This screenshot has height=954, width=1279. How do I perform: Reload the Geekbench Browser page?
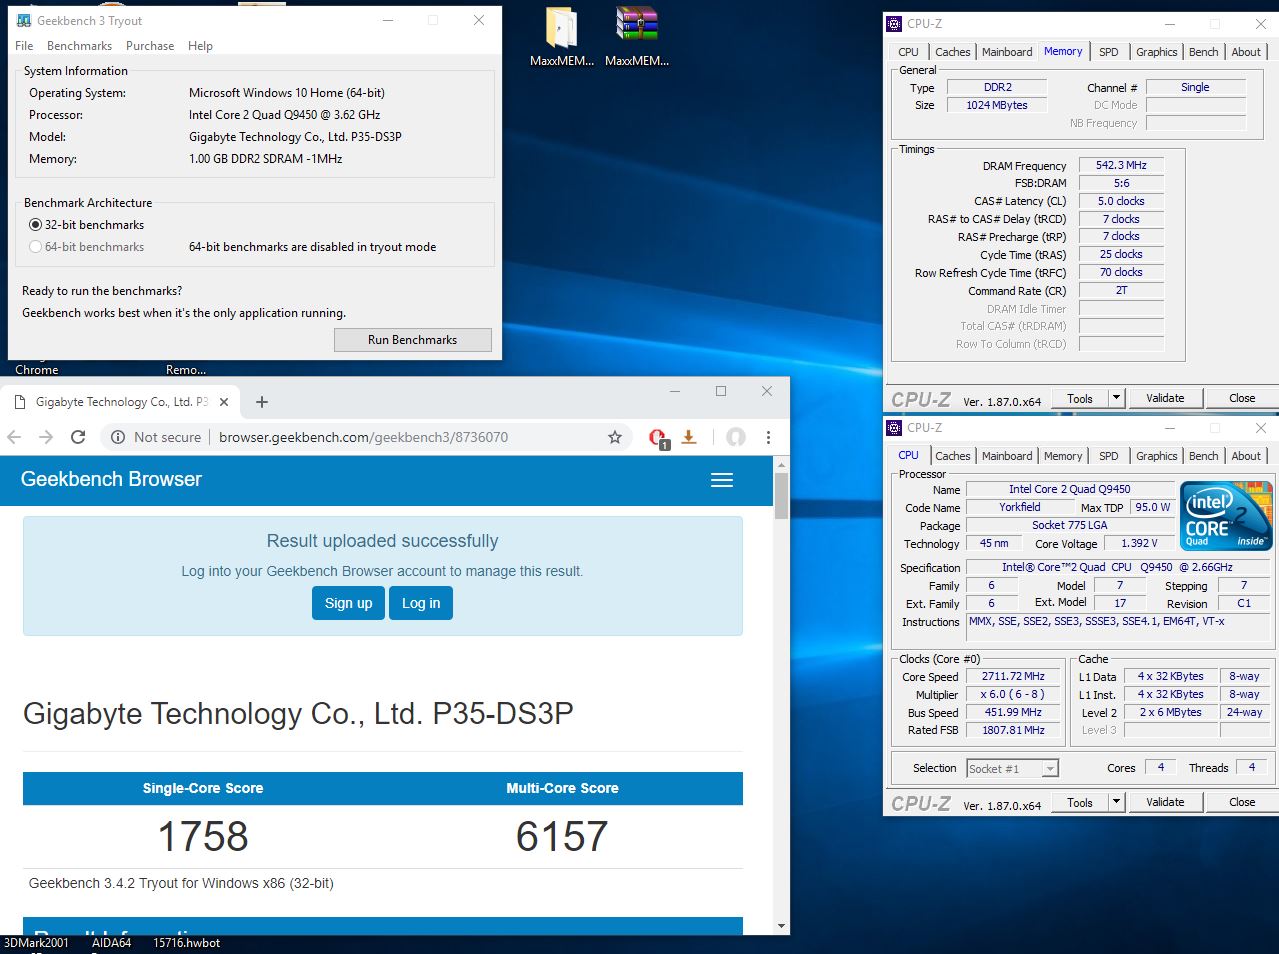(x=78, y=437)
